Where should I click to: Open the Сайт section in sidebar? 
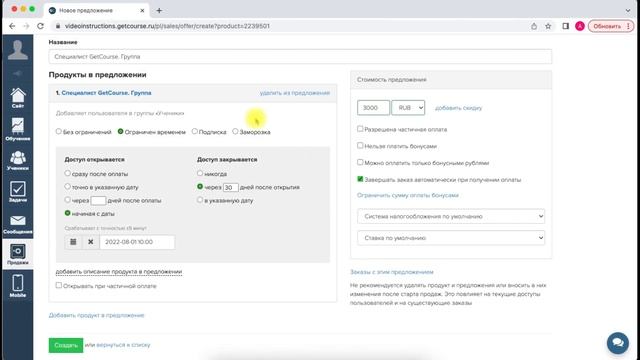click(18, 98)
